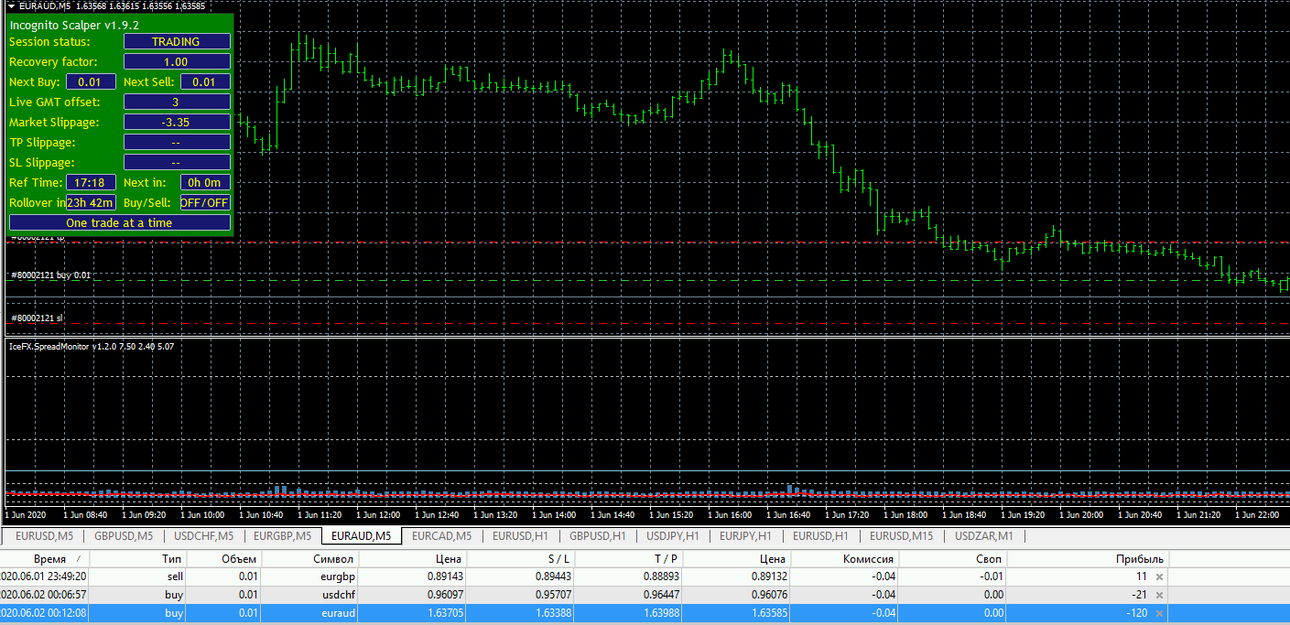This screenshot has width=1290, height=625.
Task: Click the SL Slippage value field
Action: tap(177, 162)
